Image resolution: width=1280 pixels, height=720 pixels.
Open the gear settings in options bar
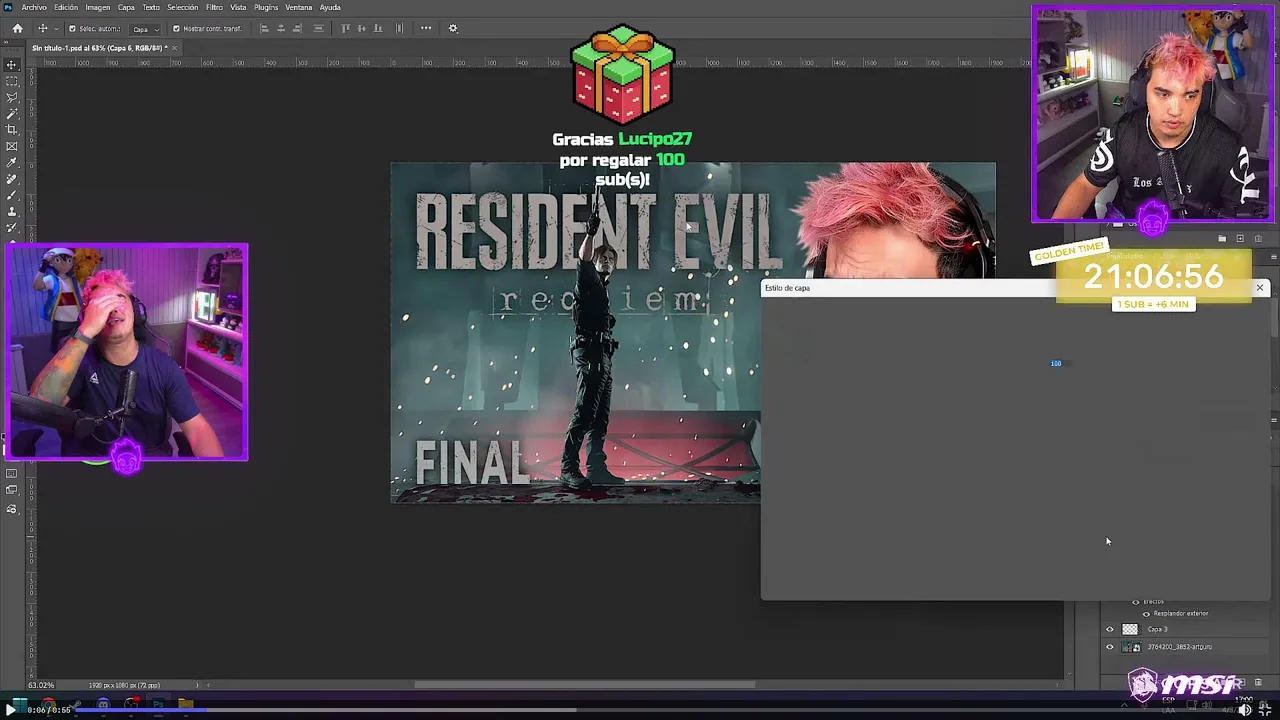coord(453,28)
